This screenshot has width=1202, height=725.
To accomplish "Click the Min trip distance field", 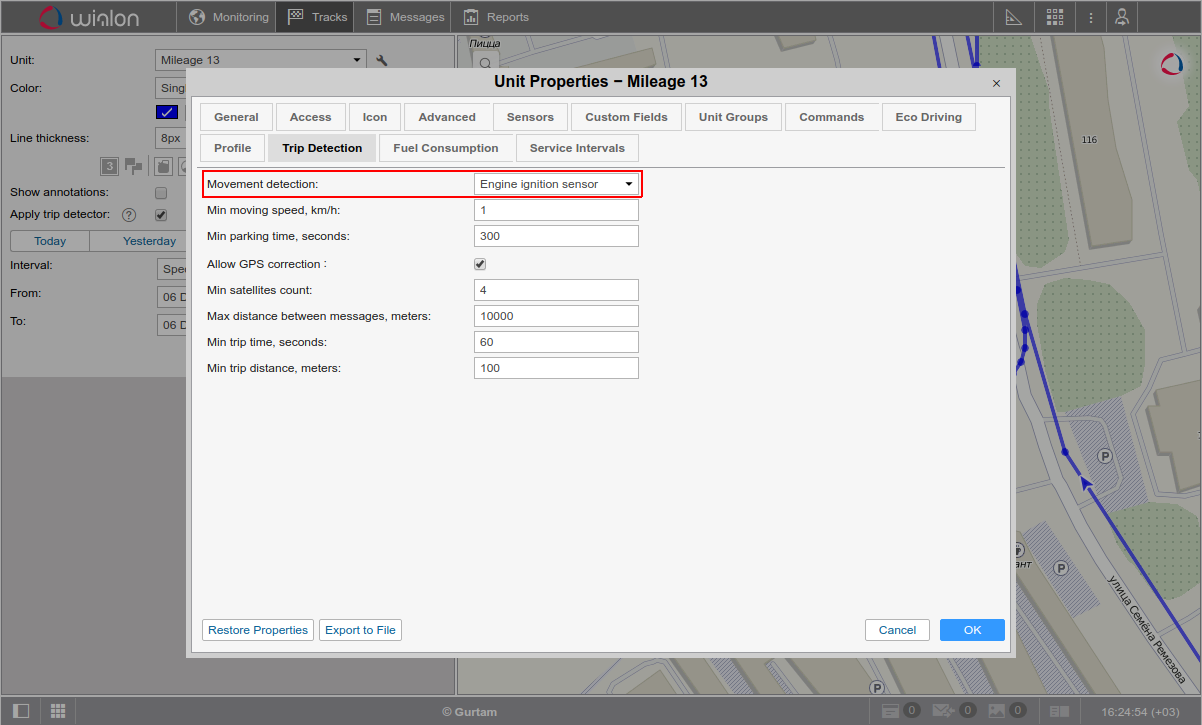I will tap(556, 368).
